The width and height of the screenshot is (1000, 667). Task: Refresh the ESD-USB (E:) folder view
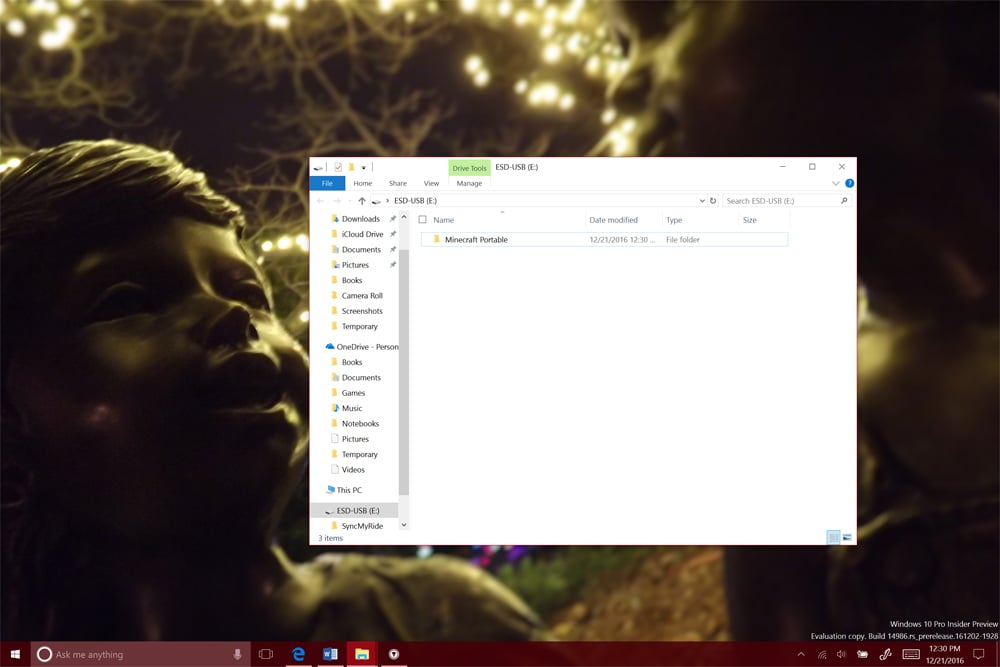[711, 200]
